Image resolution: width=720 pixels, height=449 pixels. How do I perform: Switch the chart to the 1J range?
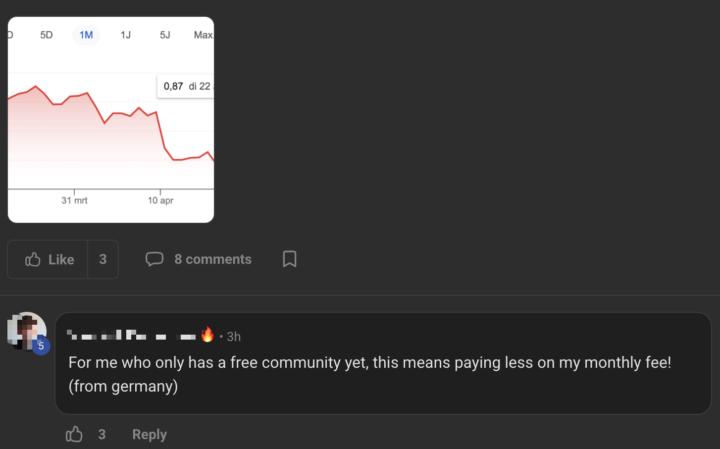125,35
